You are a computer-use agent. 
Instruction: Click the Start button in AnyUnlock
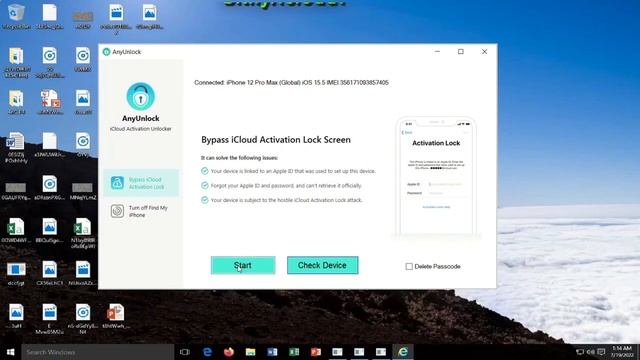(x=243, y=265)
